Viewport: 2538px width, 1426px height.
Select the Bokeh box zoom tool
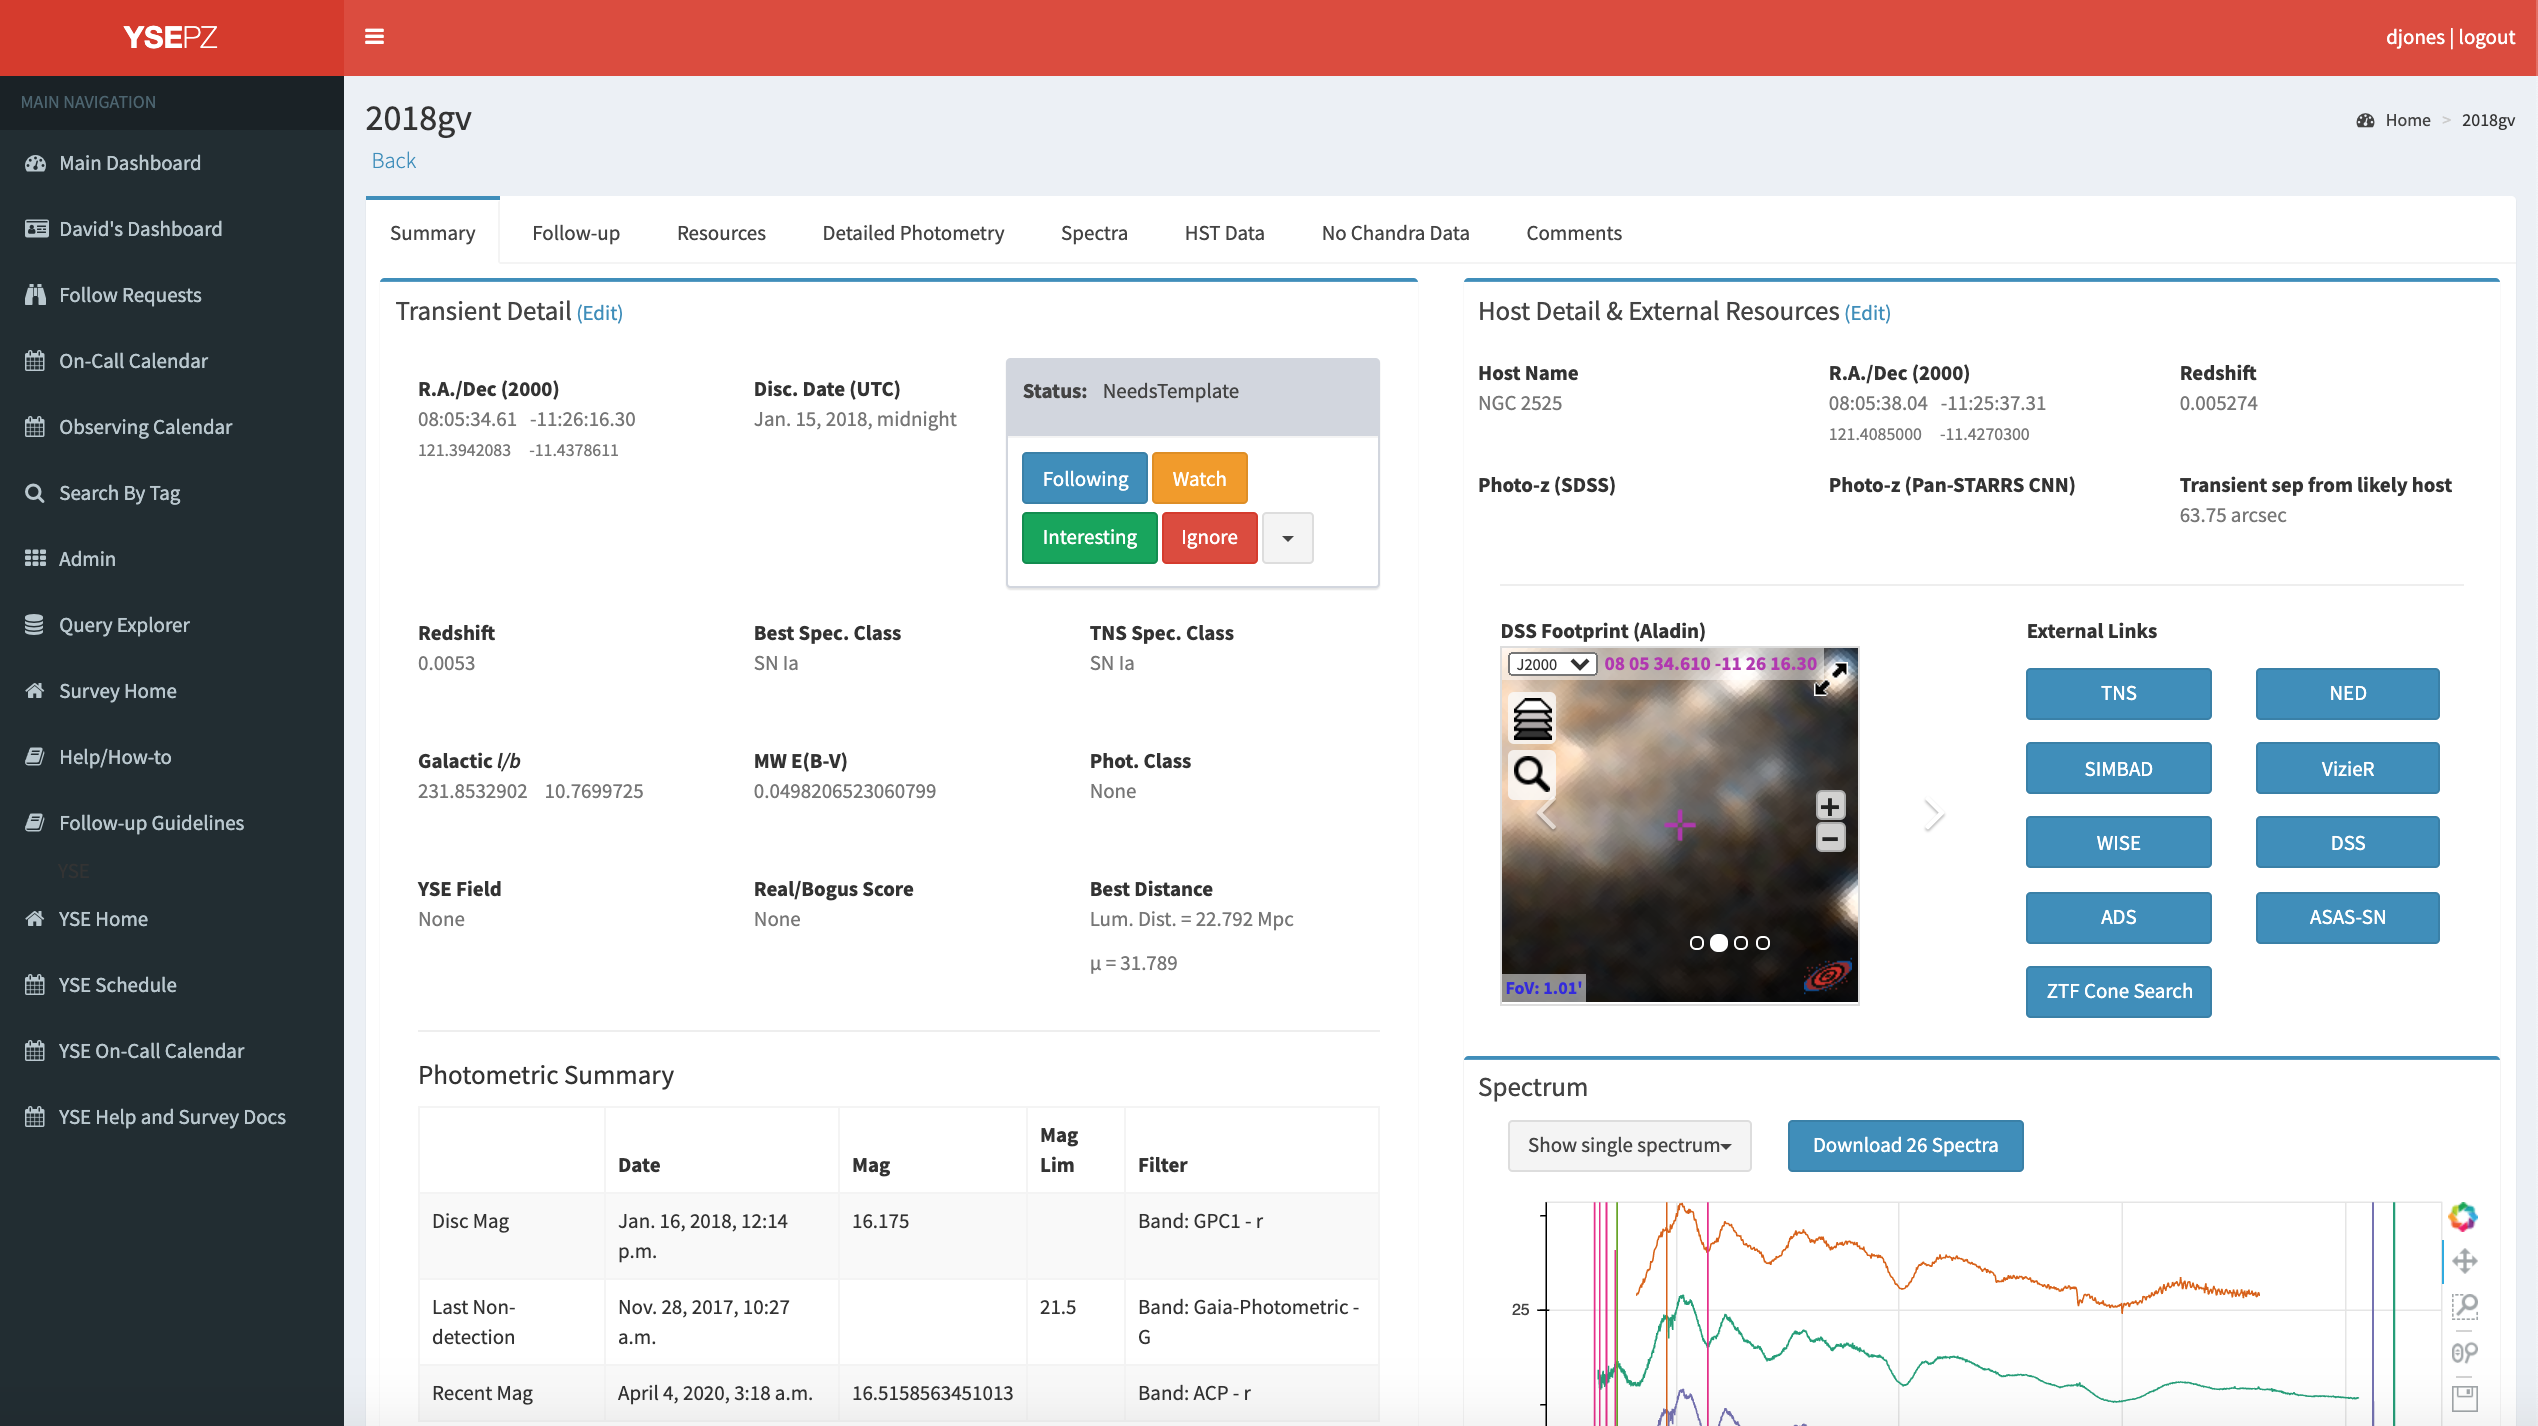coord(2464,1306)
